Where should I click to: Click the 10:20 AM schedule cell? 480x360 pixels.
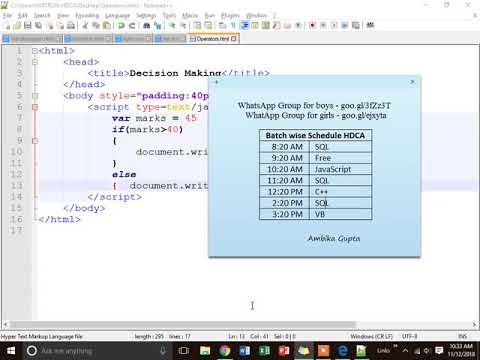[285, 169]
